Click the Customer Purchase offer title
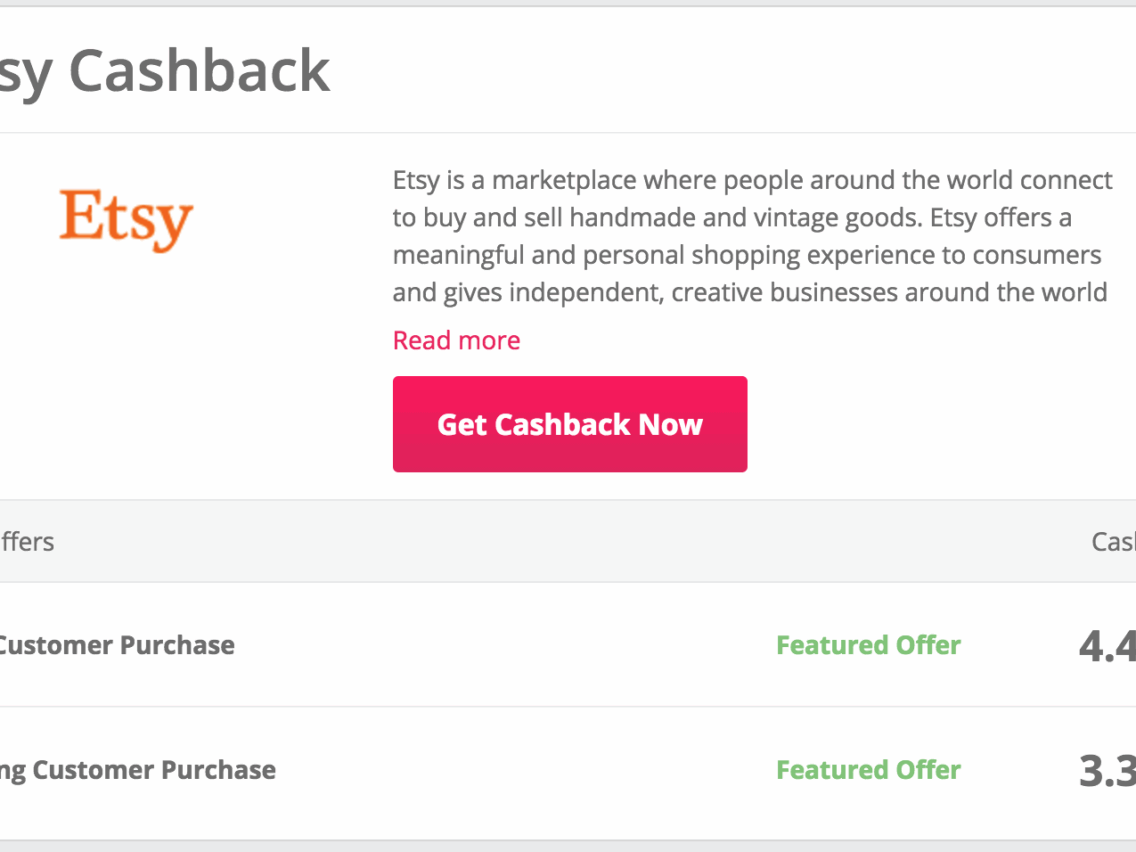This screenshot has width=1136, height=852. click(117, 645)
